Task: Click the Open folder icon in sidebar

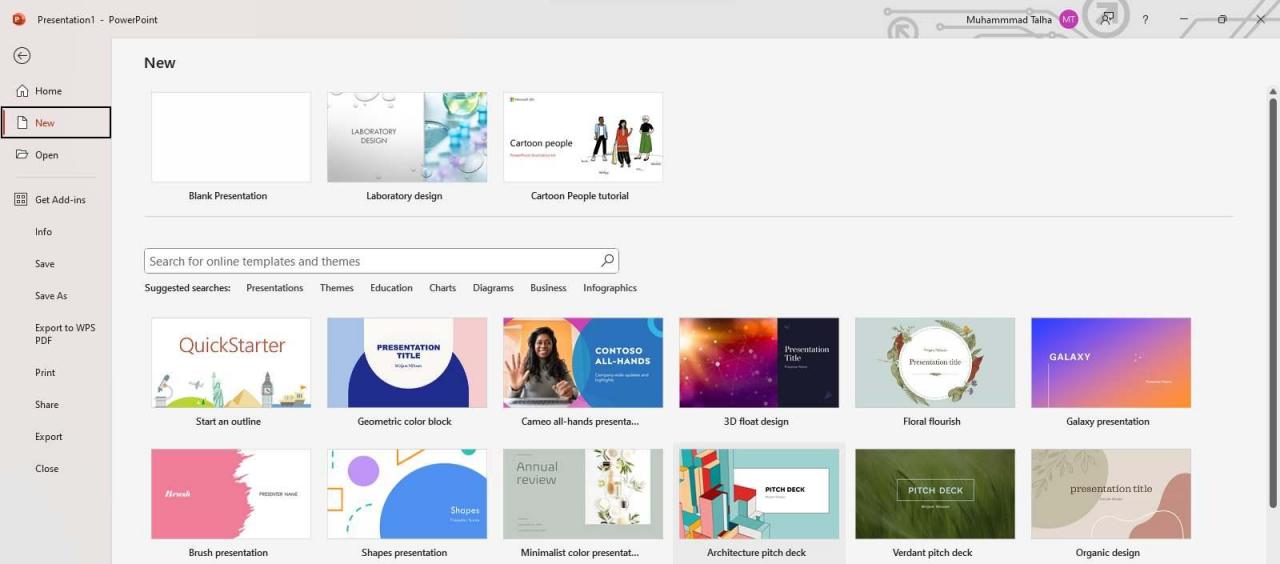Action: [22, 155]
